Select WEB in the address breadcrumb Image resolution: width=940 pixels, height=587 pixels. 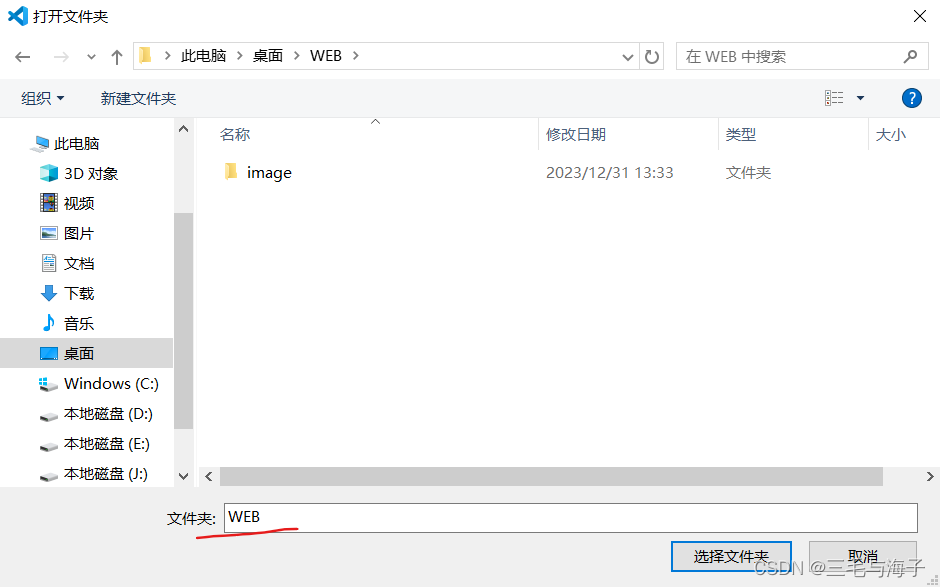(x=326, y=56)
